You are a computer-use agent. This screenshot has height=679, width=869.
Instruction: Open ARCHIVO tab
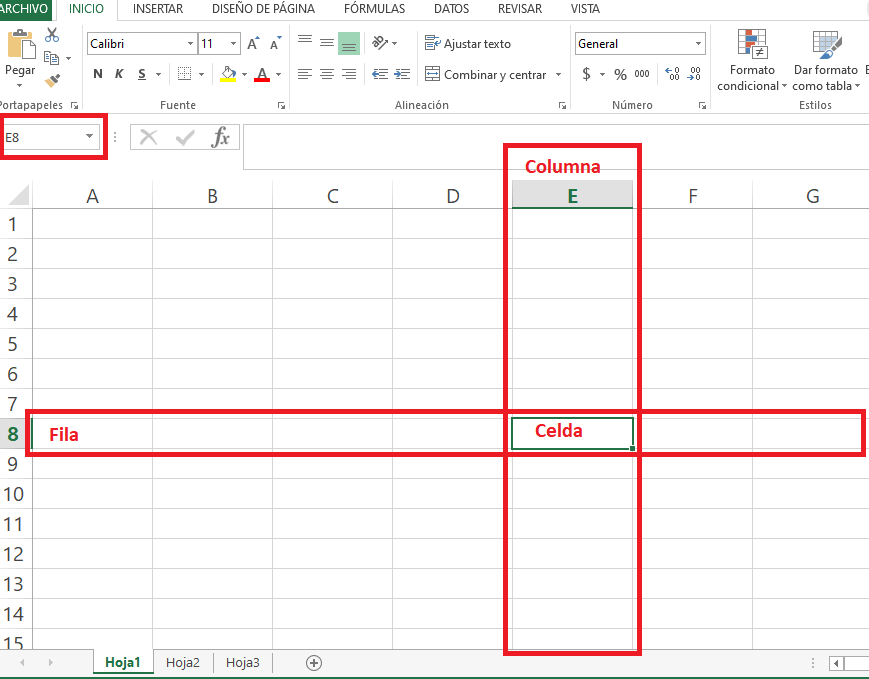tap(25, 9)
